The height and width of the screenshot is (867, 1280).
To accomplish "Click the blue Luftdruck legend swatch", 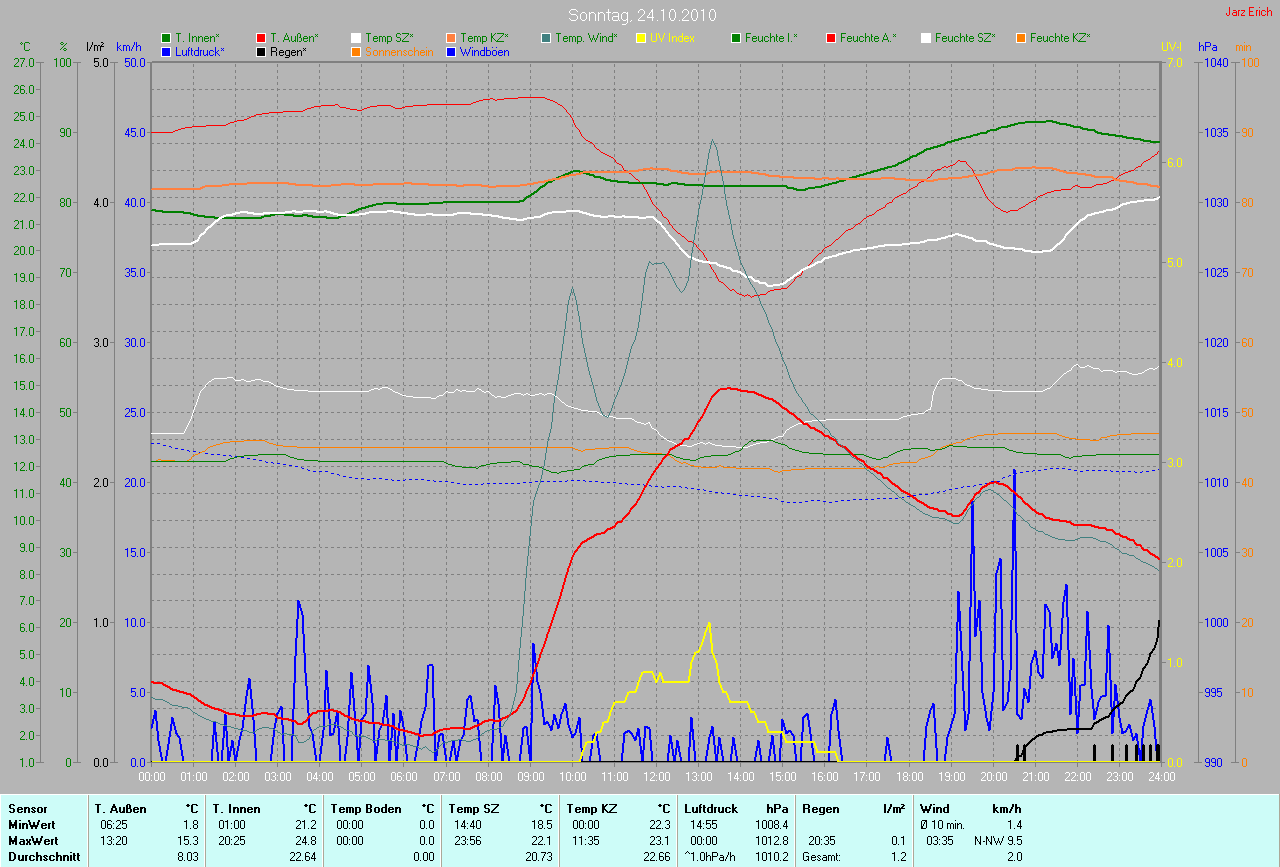I will (x=166, y=51).
